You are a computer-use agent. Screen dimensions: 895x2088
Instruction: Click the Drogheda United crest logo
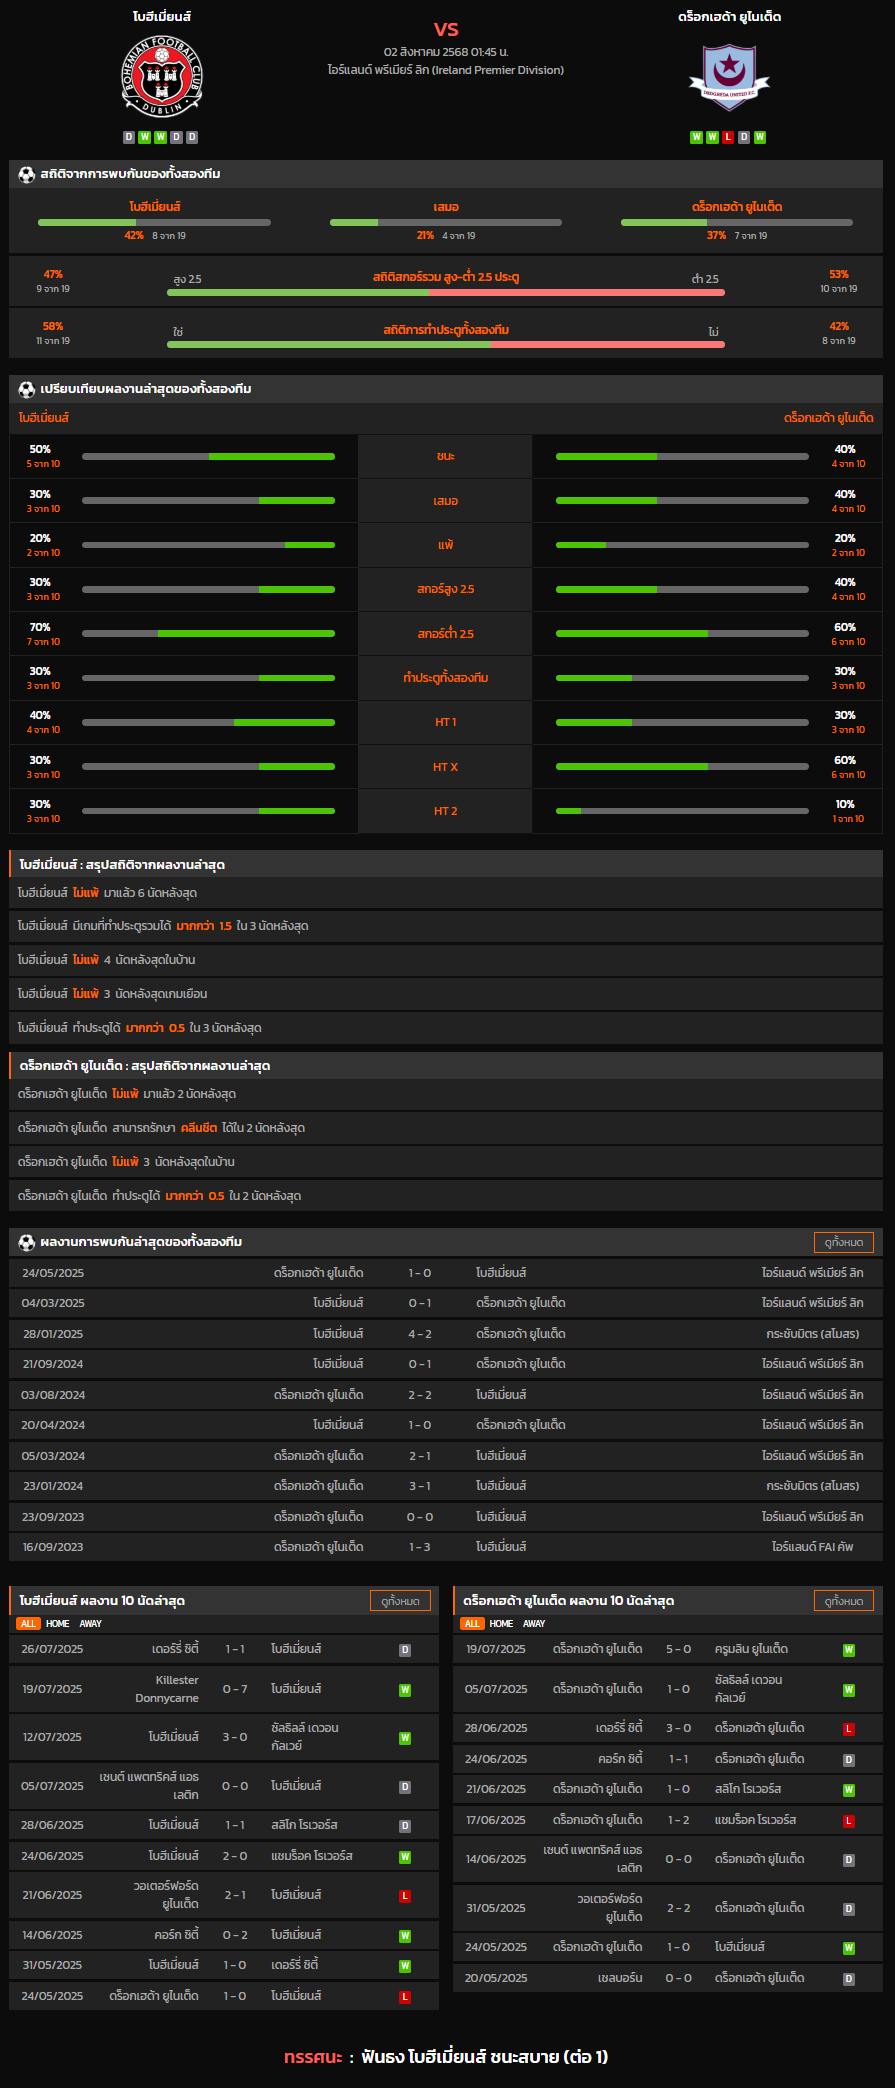click(x=729, y=77)
